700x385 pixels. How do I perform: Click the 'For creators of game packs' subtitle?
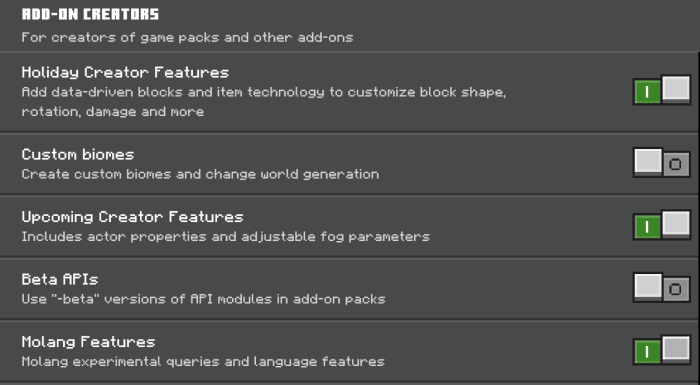(x=187, y=38)
